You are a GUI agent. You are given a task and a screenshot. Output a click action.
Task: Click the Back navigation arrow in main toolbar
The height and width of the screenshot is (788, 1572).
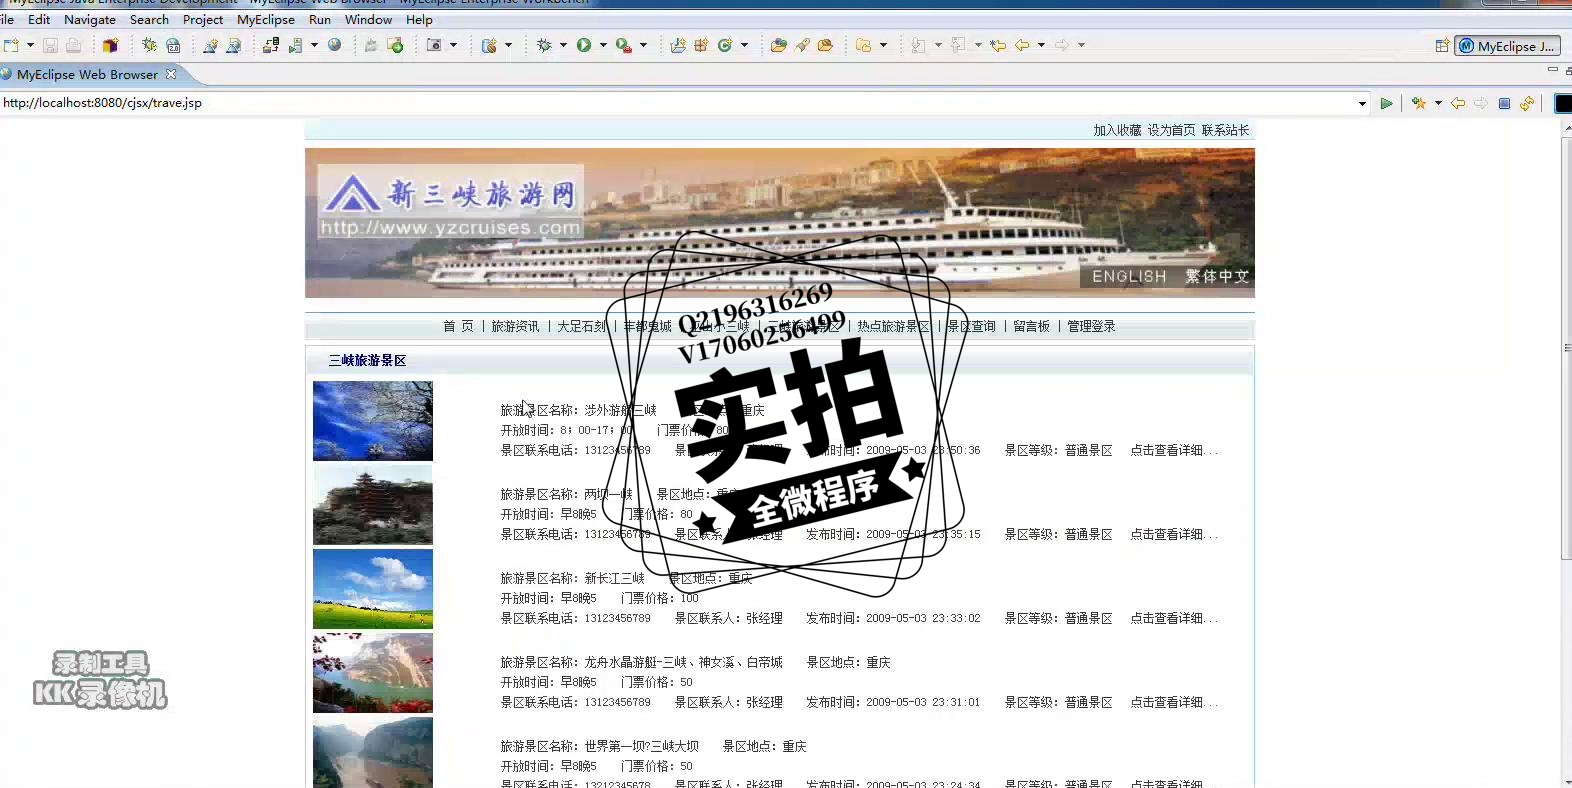1022,45
